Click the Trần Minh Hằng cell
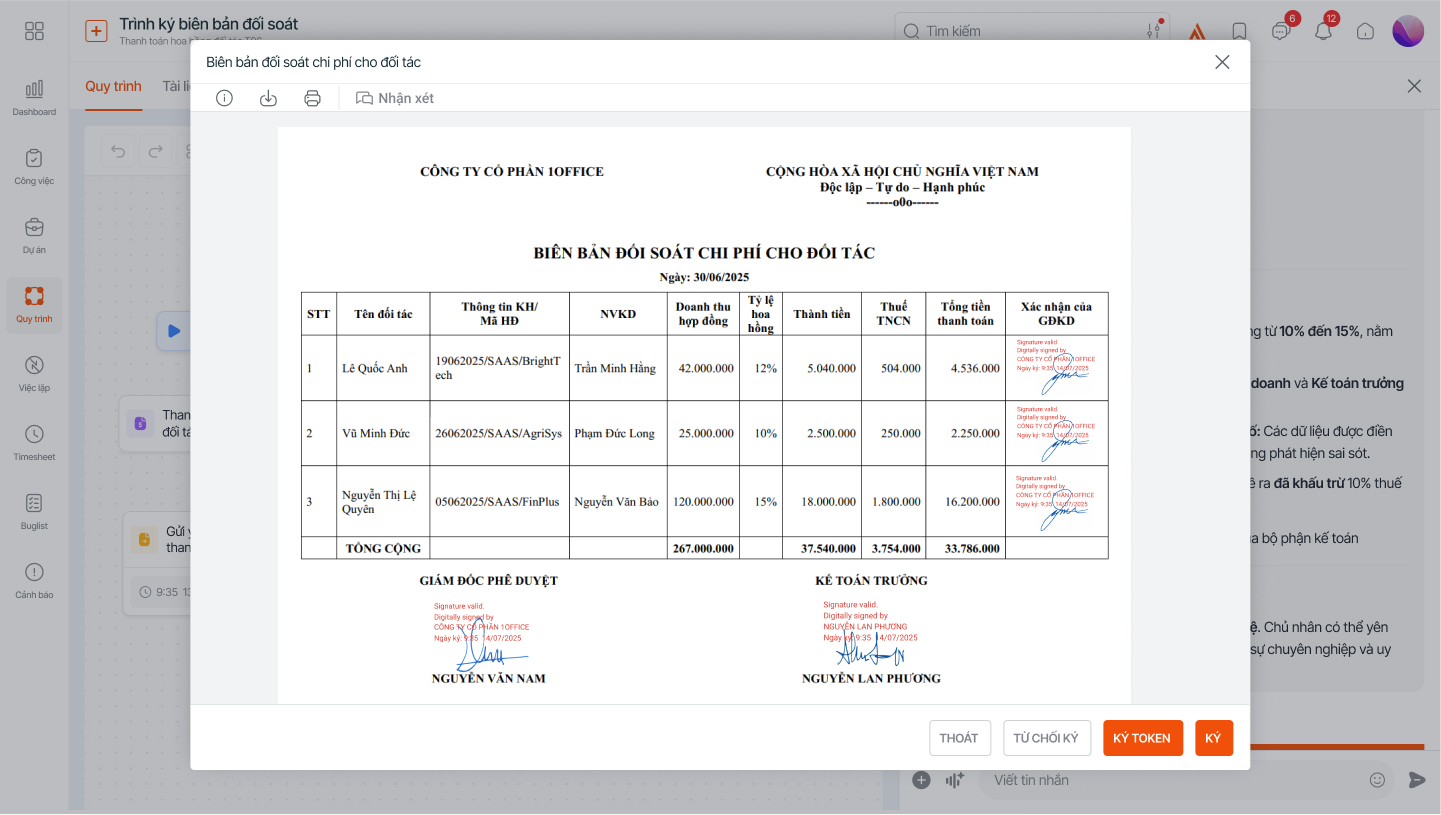This screenshot has height=815, width=1441. click(618, 368)
